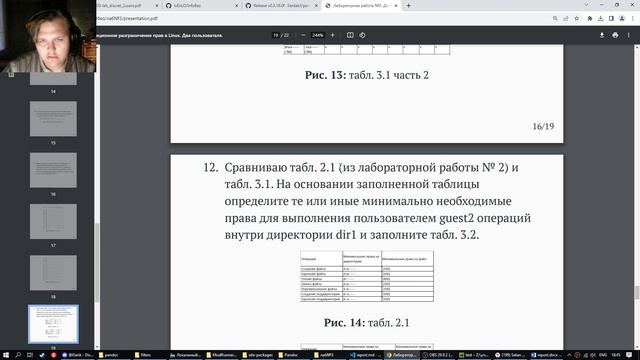Click the thumbnail sidebar scrollbar
640x360 pixels.
pyautogui.click(x=97, y=263)
